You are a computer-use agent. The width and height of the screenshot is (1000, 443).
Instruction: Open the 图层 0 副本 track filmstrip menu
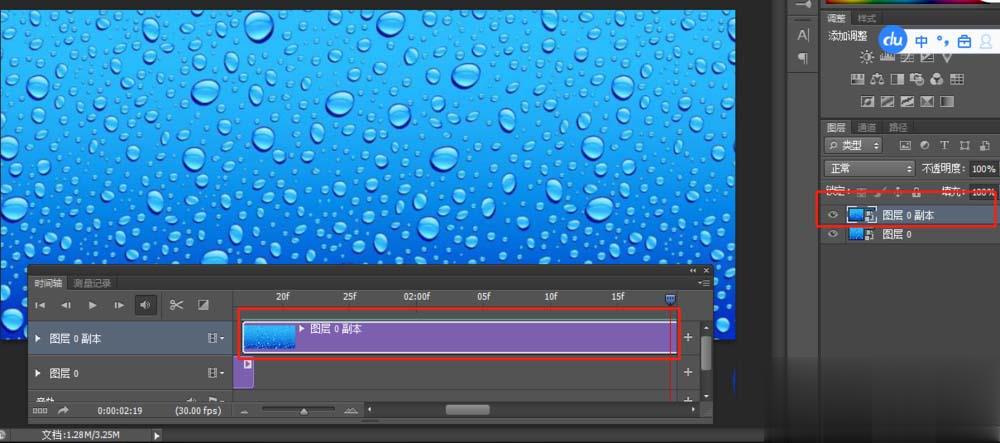216,338
